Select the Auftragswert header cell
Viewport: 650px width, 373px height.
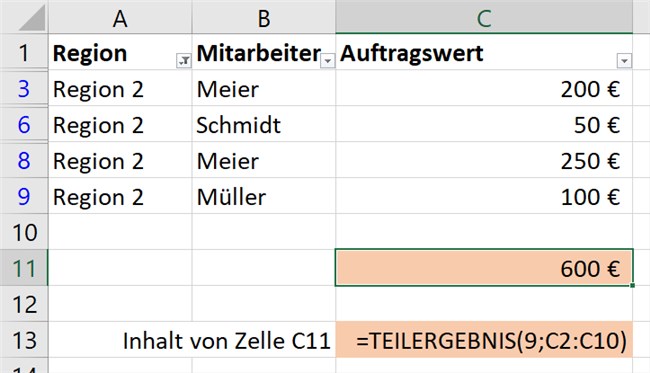(484, 52)
